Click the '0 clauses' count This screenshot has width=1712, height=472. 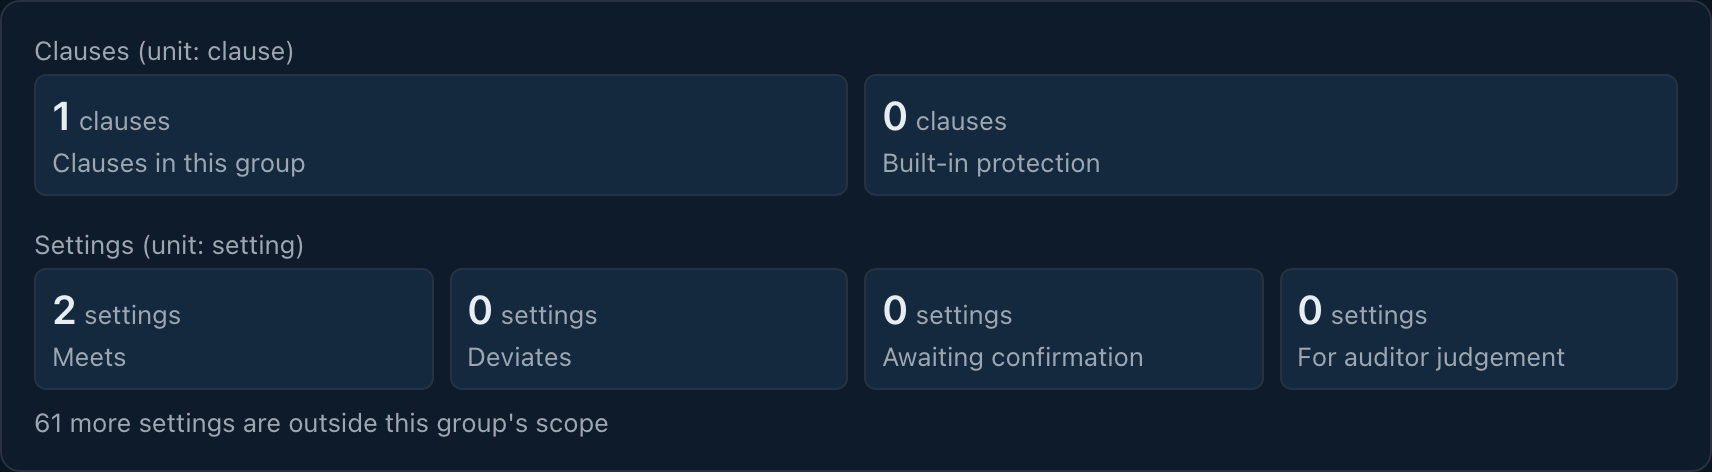click(x=944, y=118)
